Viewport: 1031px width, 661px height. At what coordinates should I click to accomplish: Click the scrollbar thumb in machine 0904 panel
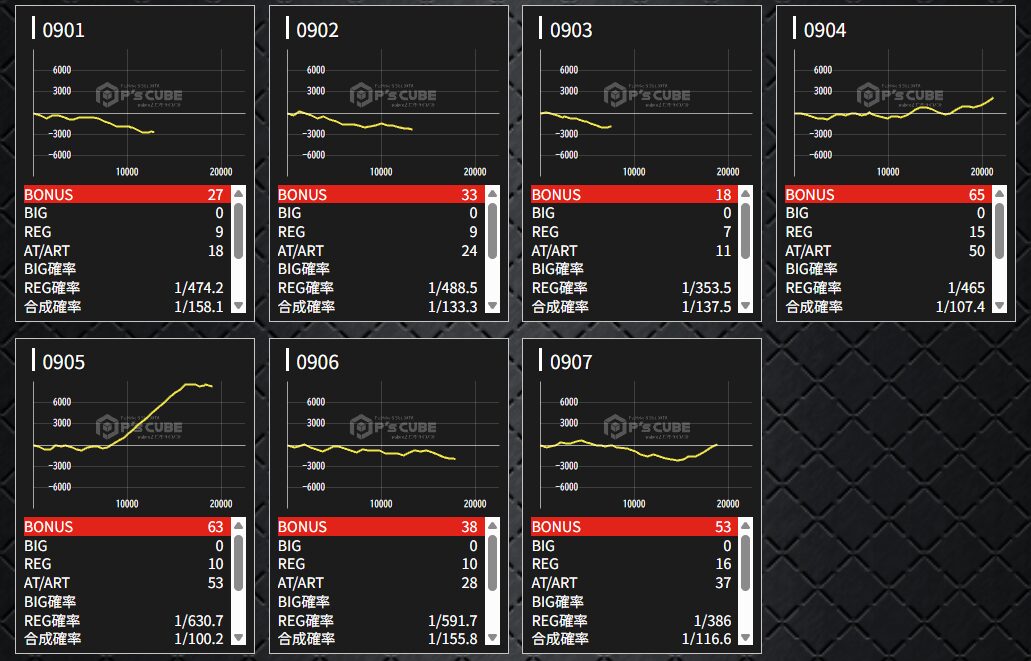[999, 231]
